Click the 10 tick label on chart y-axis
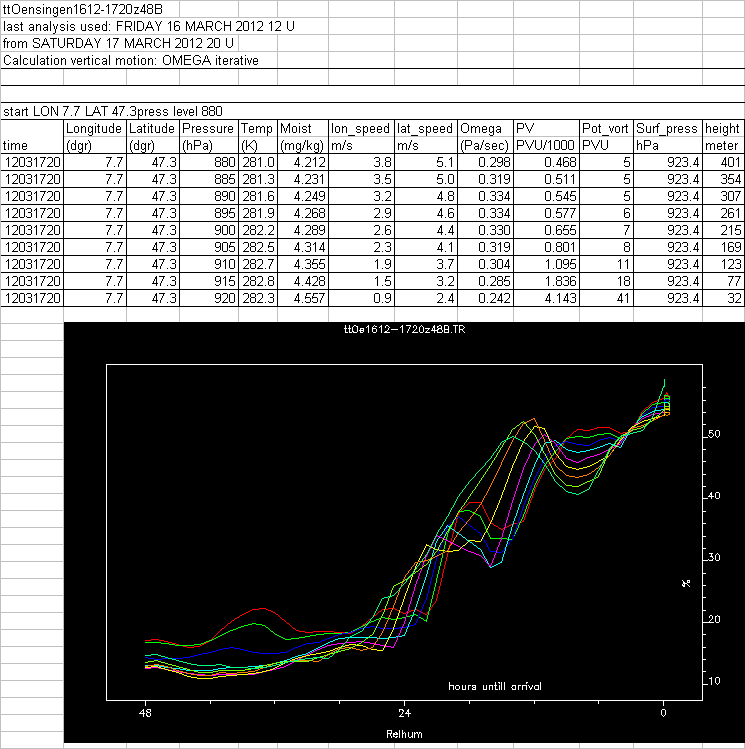This screenshot has height=749, width=745. coord(714,681)
